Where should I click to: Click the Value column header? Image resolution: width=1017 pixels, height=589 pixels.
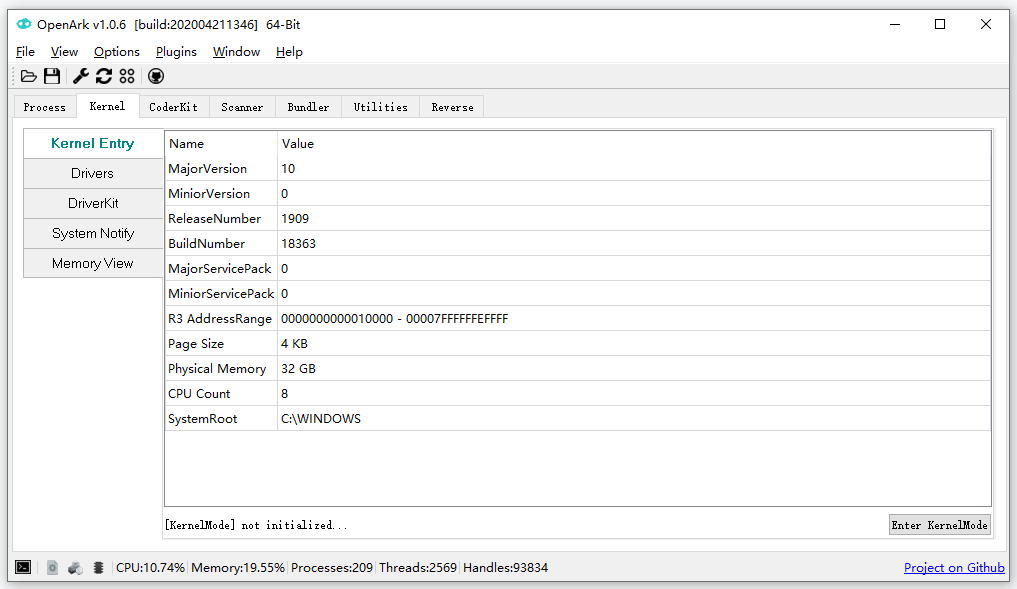634,143
